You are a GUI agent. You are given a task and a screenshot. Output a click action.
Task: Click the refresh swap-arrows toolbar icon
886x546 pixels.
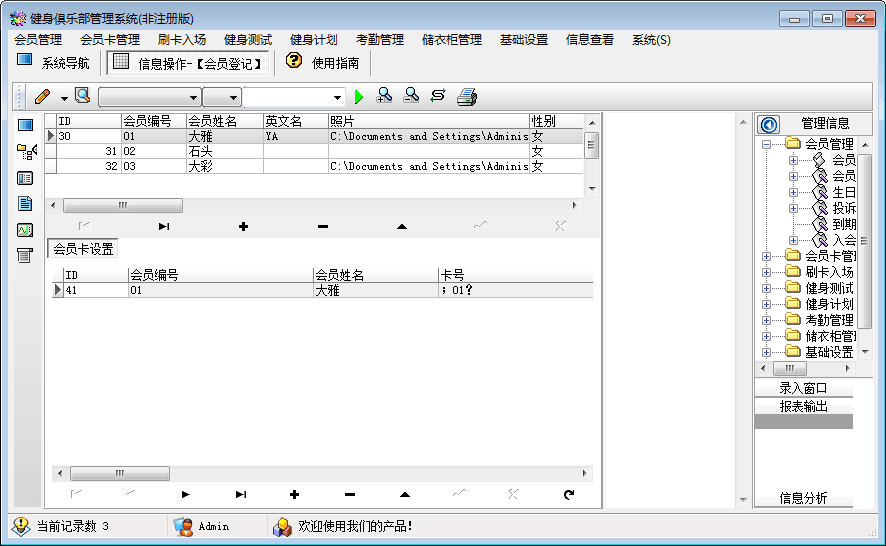pyautogui.click(x=438, y=96)
